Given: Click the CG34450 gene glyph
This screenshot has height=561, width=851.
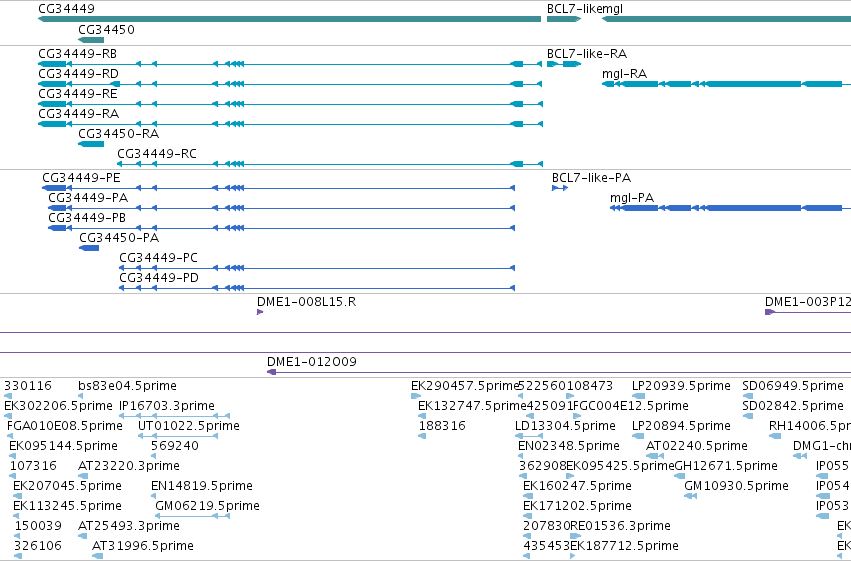Looking at the screenshot, I should point(91,40).
